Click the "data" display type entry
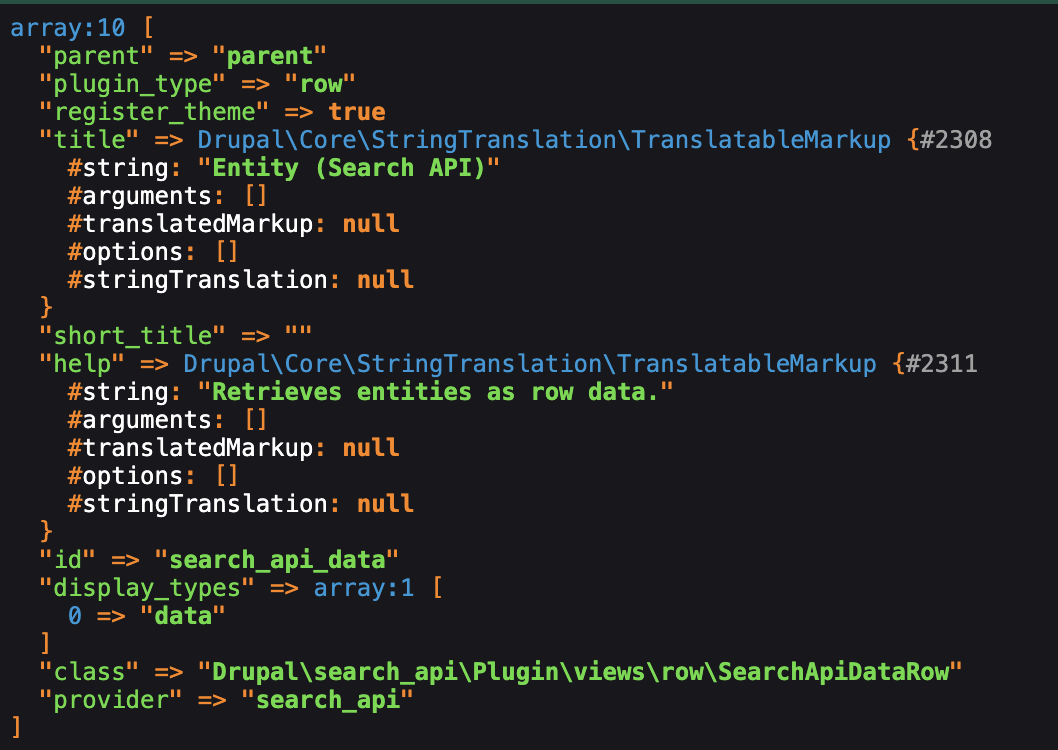1058x750 pixels. click(x=183, y=616)
